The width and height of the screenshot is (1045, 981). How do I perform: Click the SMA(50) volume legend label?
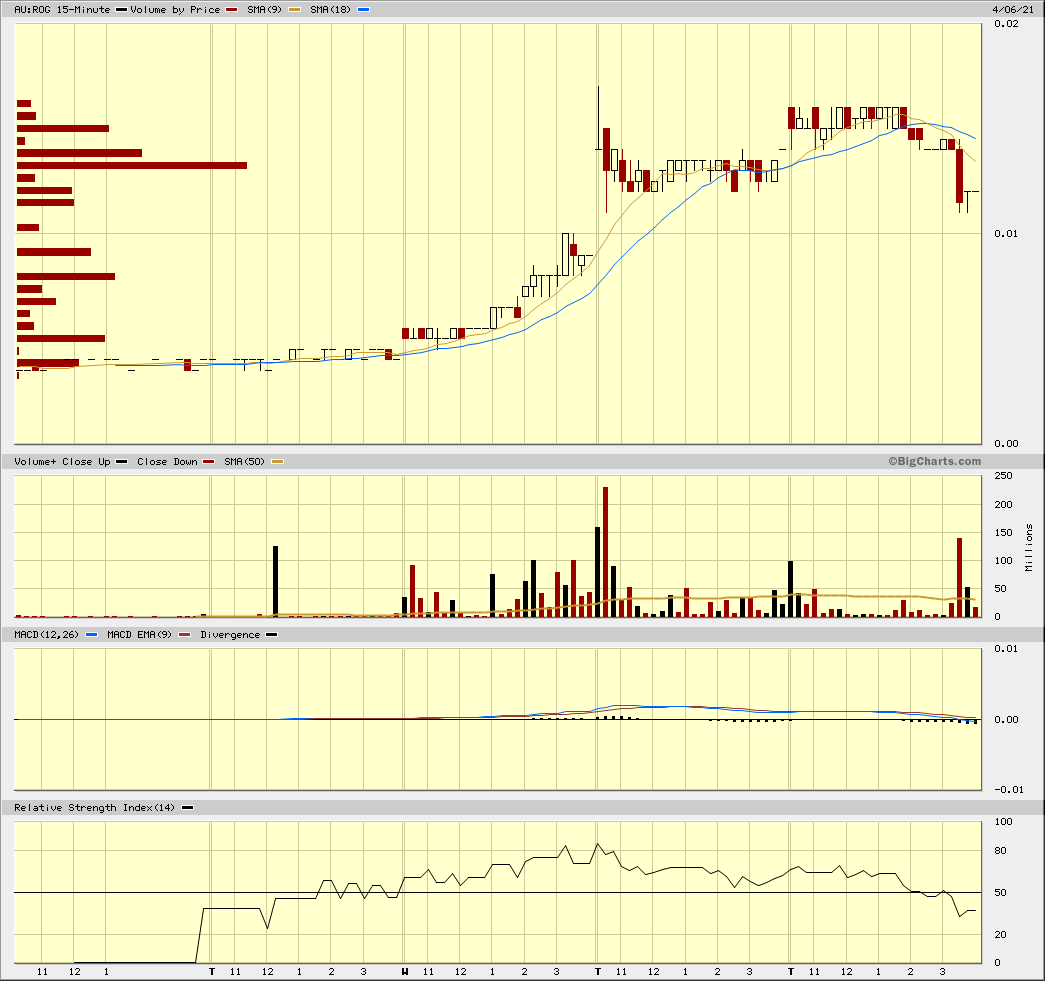click(x=245, y=461)
